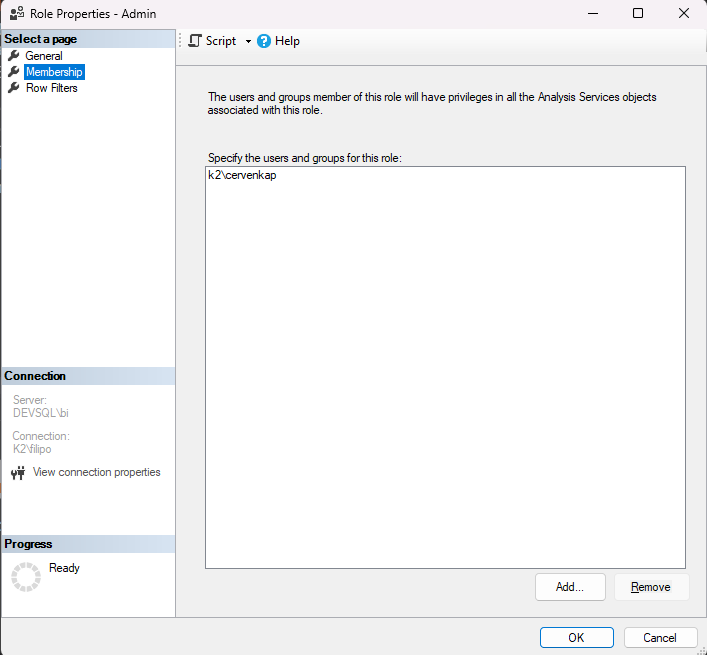Close the Role Properties dialog
The height and width of the screenshot is (655, 707).
pyautogui.click(x=684, y=14)
